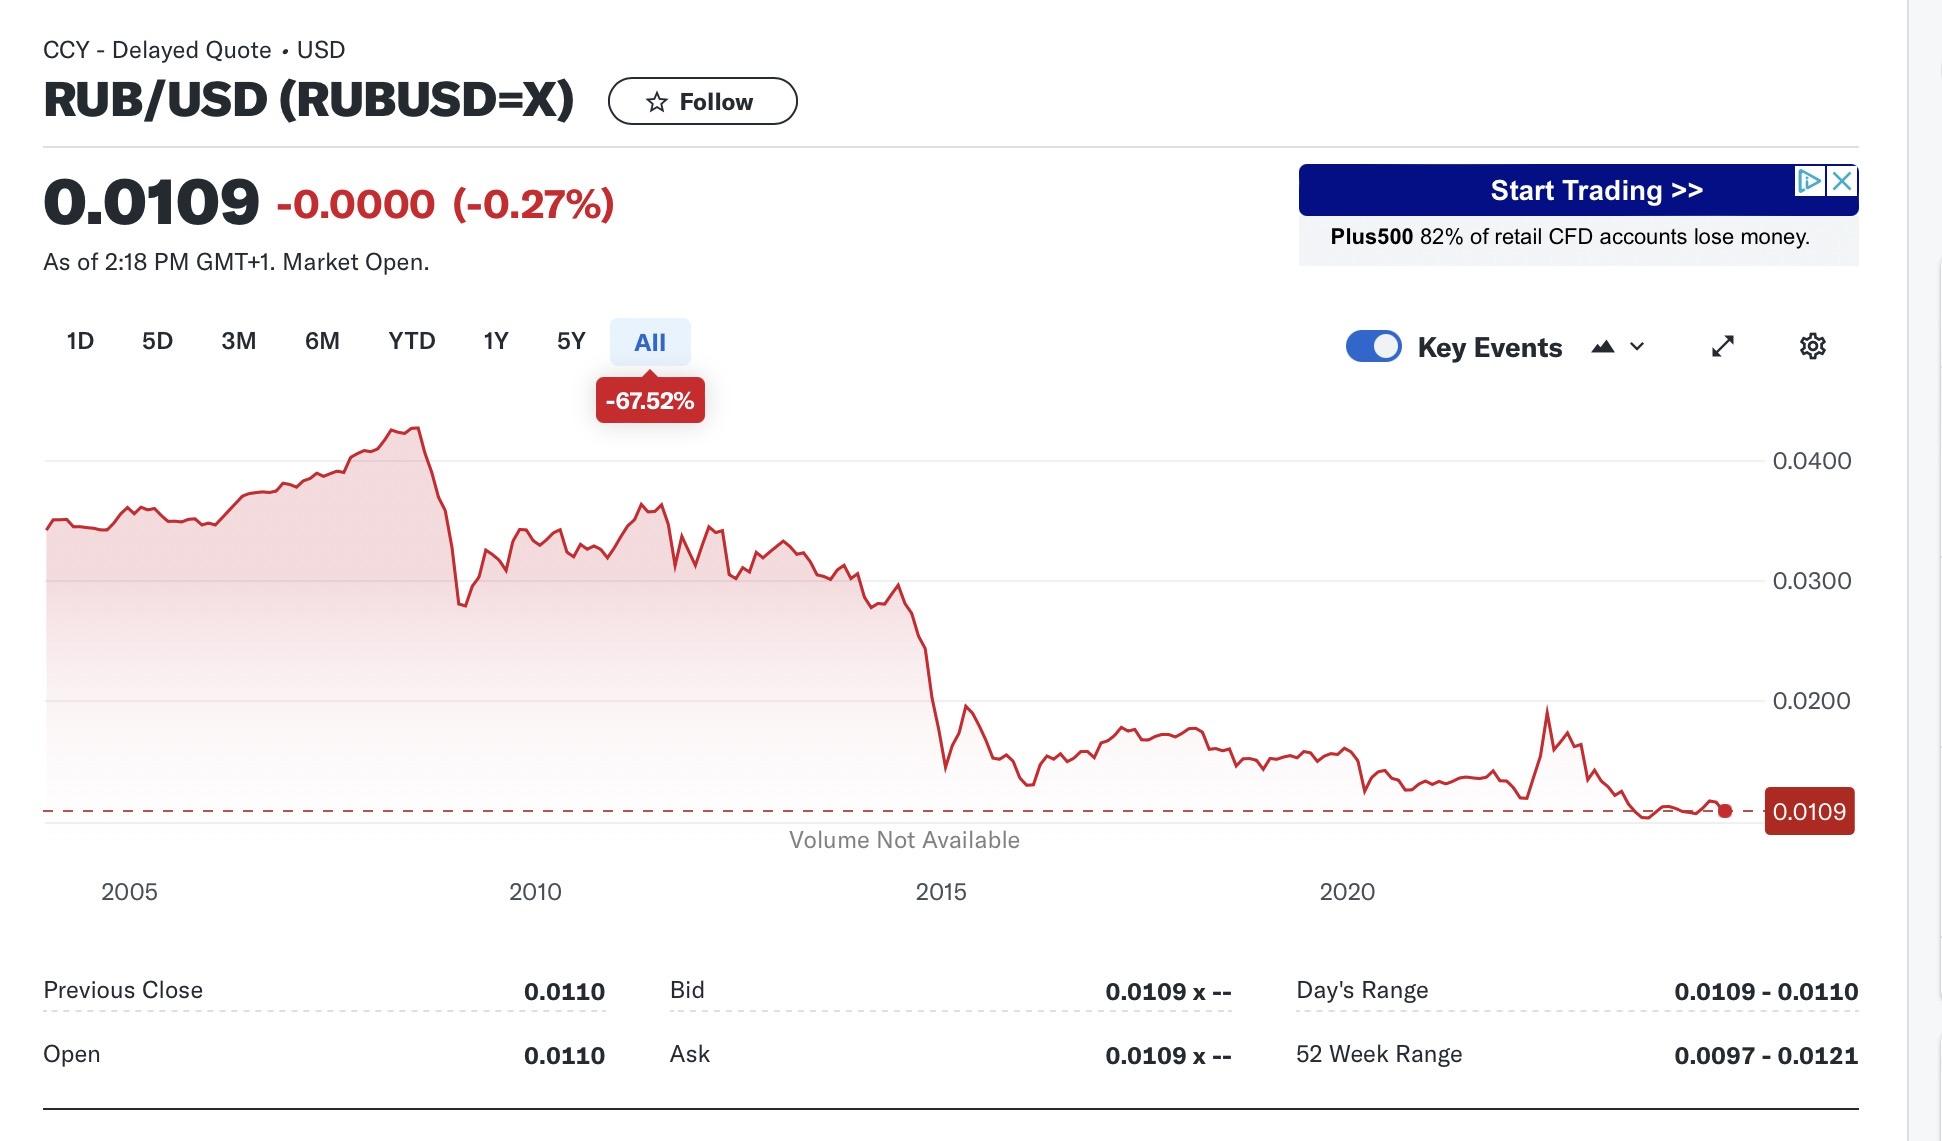Screen dimensions: 1942x1141
Task: Expand chart to full screen
Action: (x=1722, y=346)
